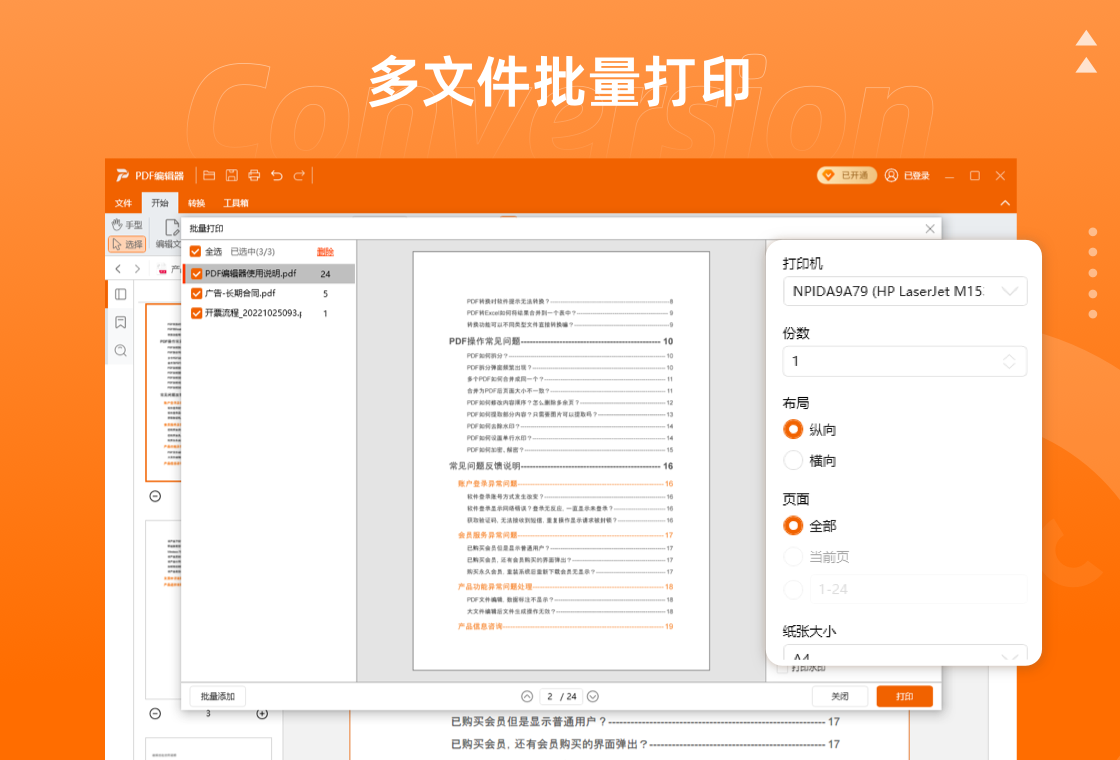Select the 横向 landscape layout radio
Viewport: 1120px width, 760px height.
click(793, 461)
